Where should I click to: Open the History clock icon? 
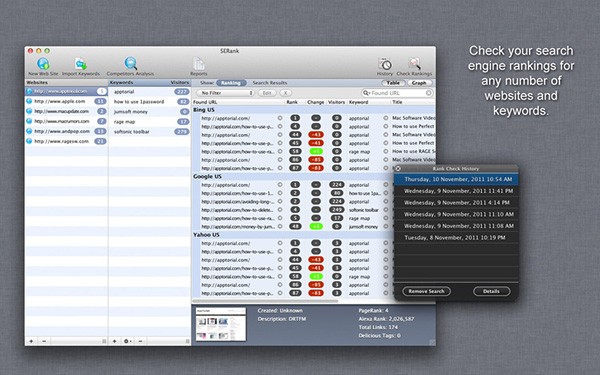click(x=385, y=64)
